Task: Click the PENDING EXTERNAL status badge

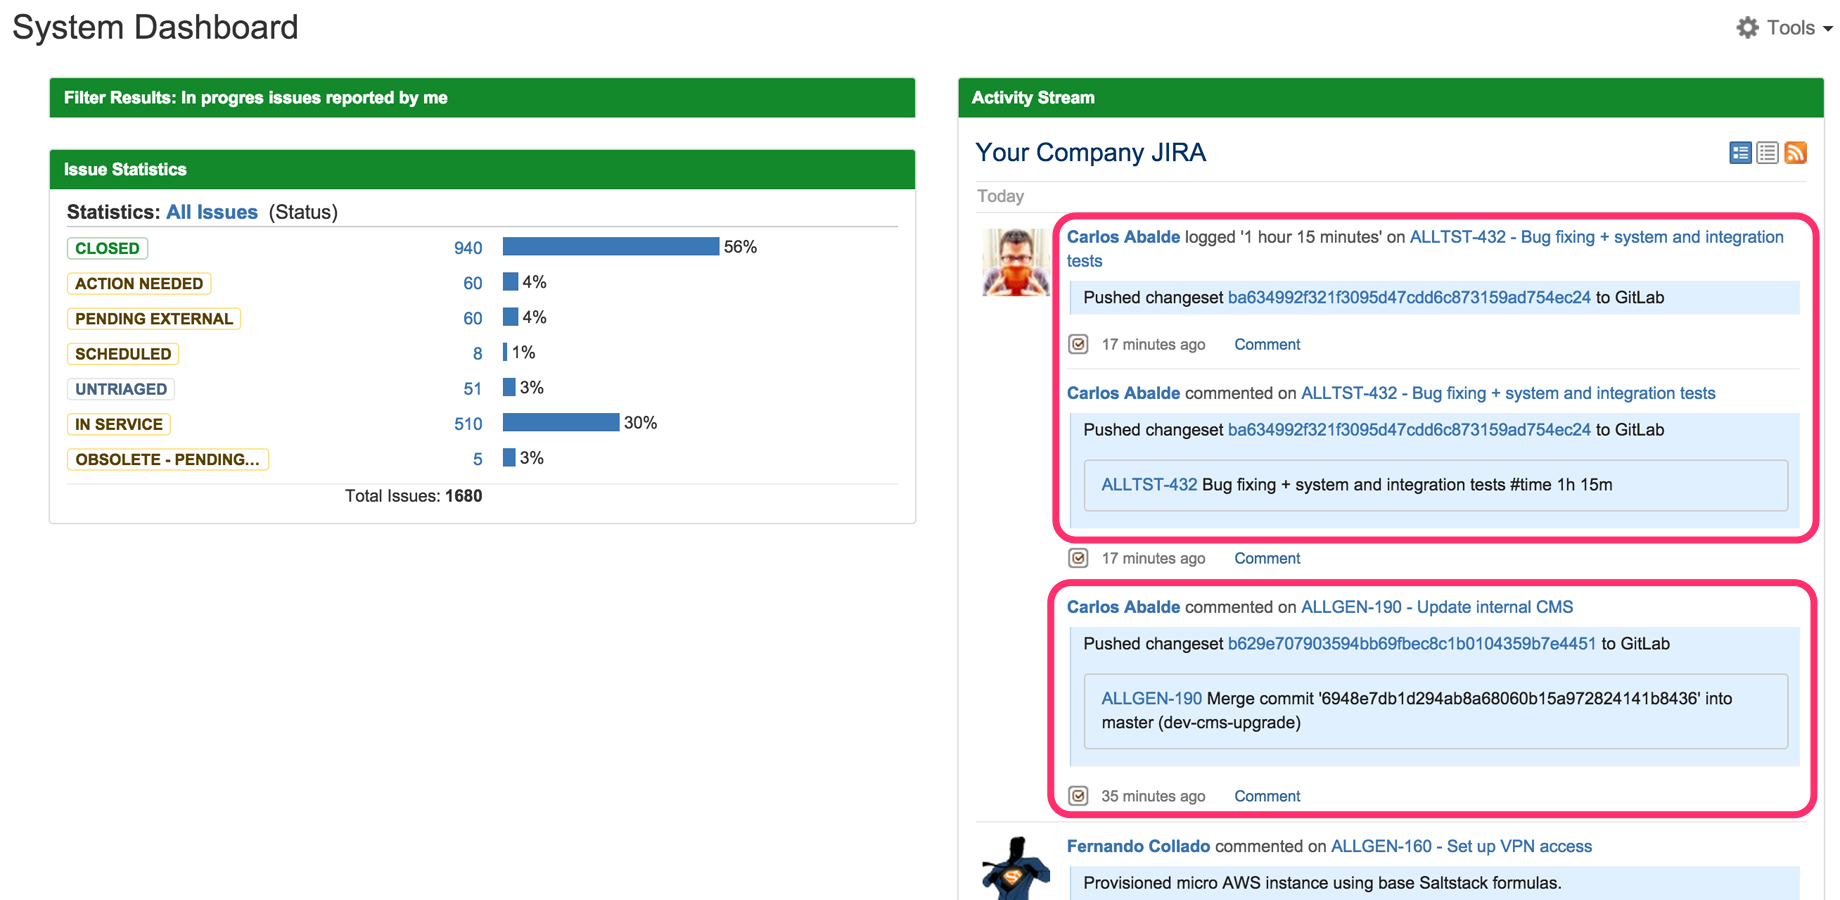Action: pos(154,318)
